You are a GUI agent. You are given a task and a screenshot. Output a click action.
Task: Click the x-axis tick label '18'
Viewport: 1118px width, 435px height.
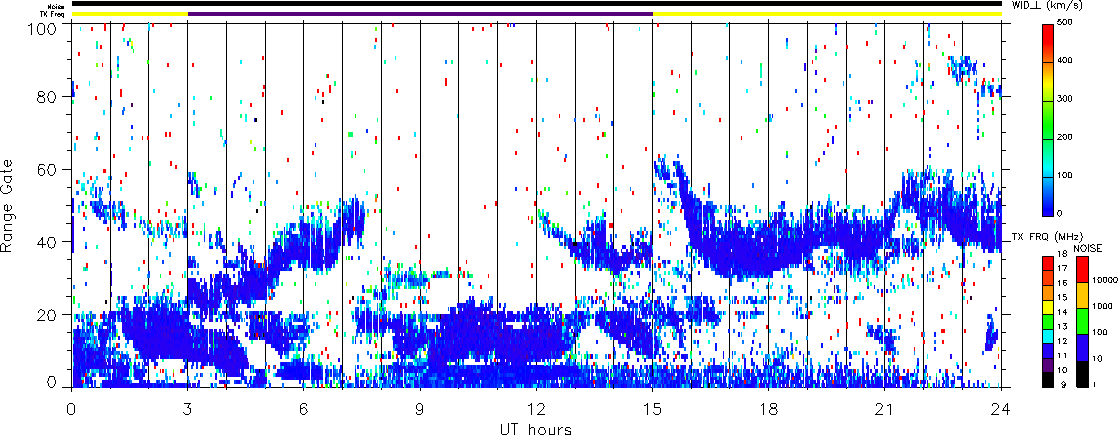pyautogui.click(x=769, y=409)
